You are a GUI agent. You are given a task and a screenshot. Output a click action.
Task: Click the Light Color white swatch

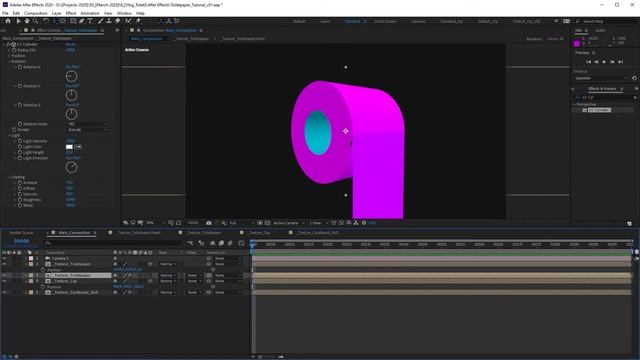pos(69,147)
